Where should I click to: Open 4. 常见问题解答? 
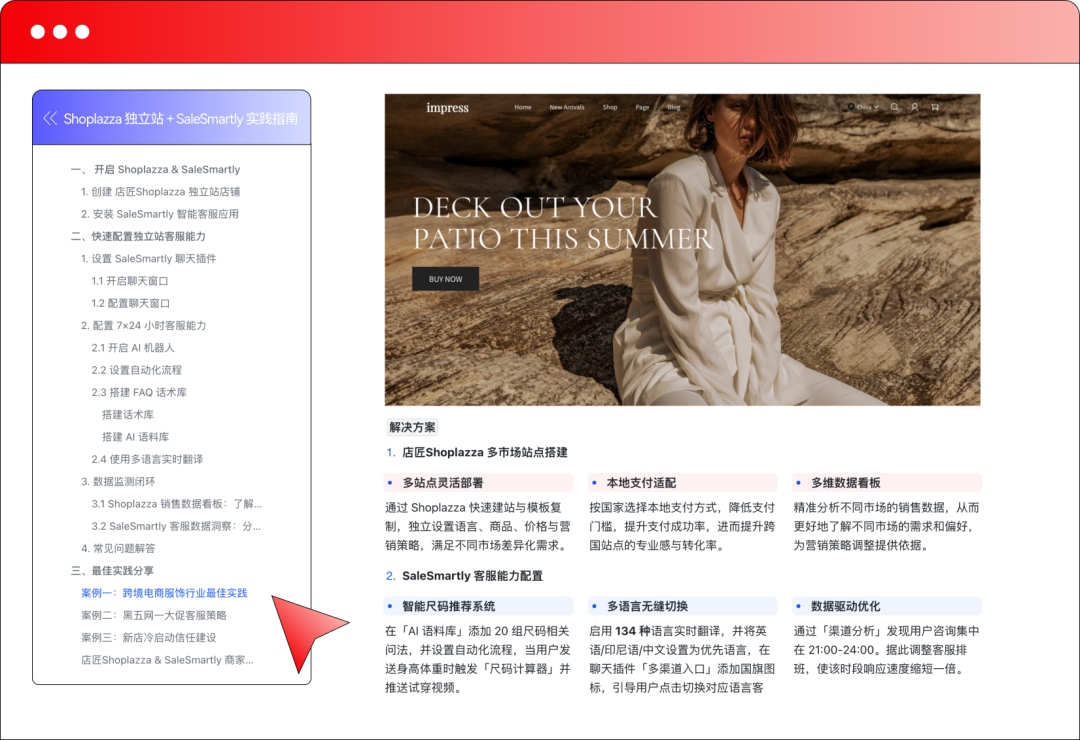(118, 548)
